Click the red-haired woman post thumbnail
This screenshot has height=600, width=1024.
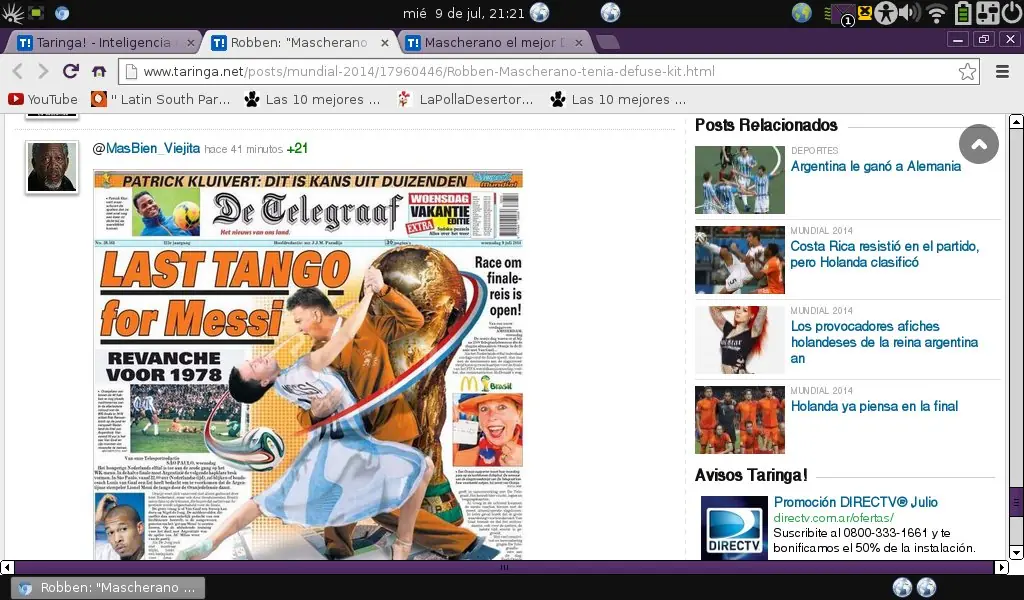coord(740,339)
